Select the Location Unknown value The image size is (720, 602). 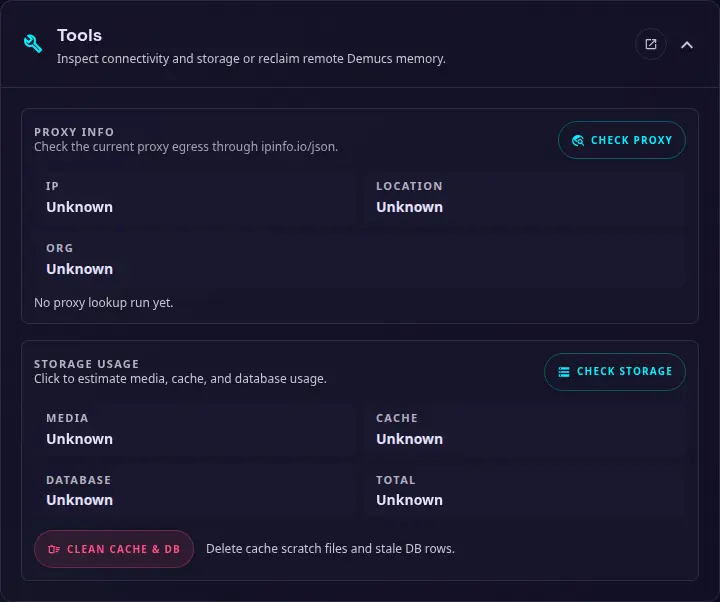click(x=409, y=207)
